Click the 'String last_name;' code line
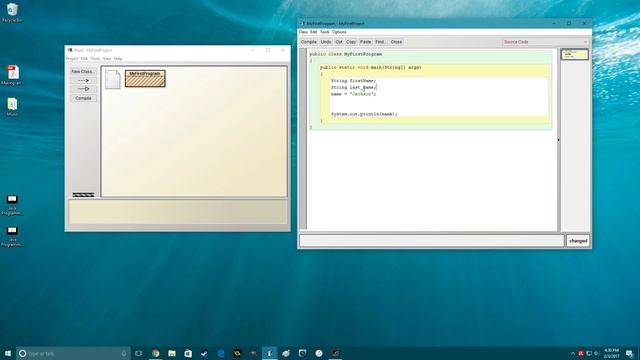This screenshot has height=360, width=640. (x=353, y=87)
